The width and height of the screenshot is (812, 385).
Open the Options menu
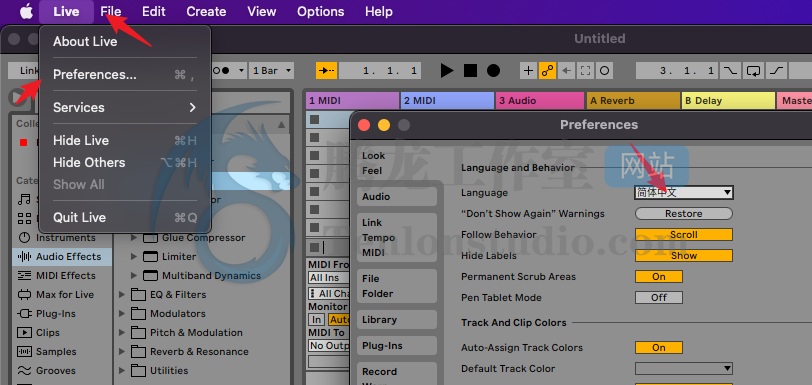(x=321, y=11)
